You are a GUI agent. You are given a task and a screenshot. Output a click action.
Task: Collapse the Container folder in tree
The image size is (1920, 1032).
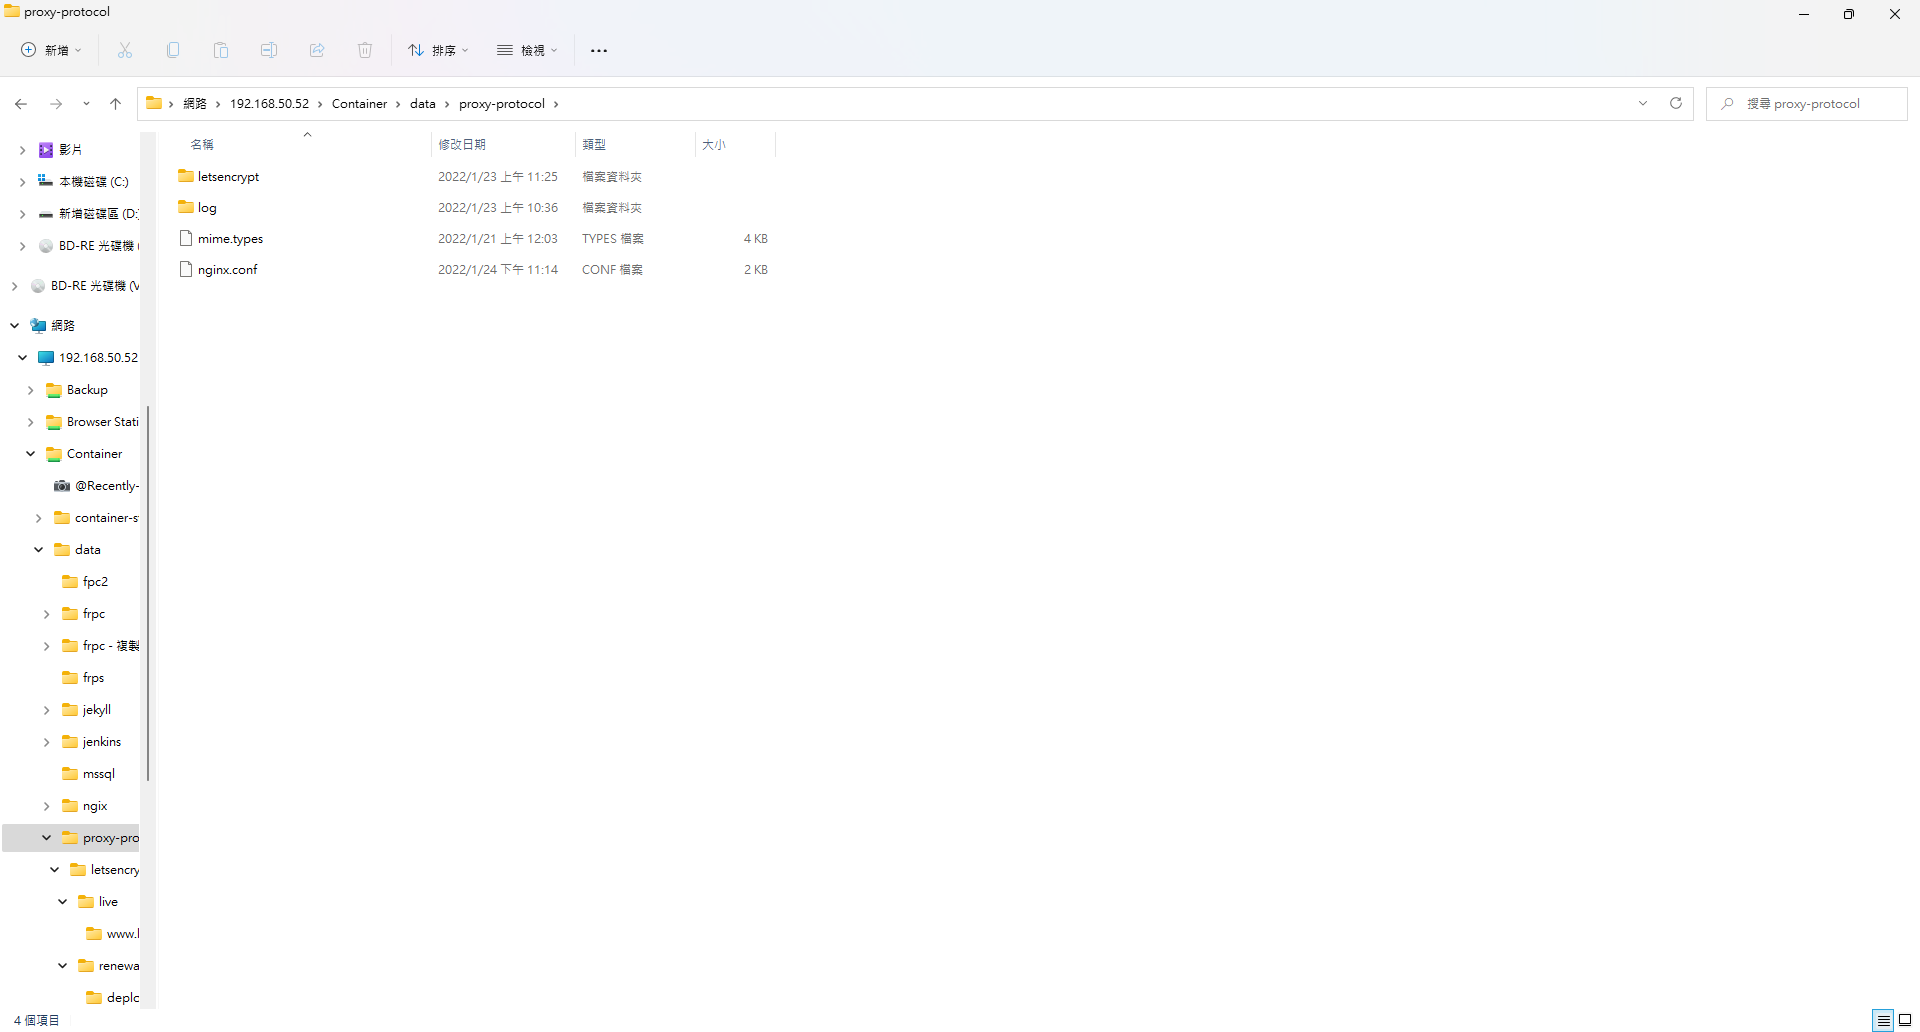point(31,454)
